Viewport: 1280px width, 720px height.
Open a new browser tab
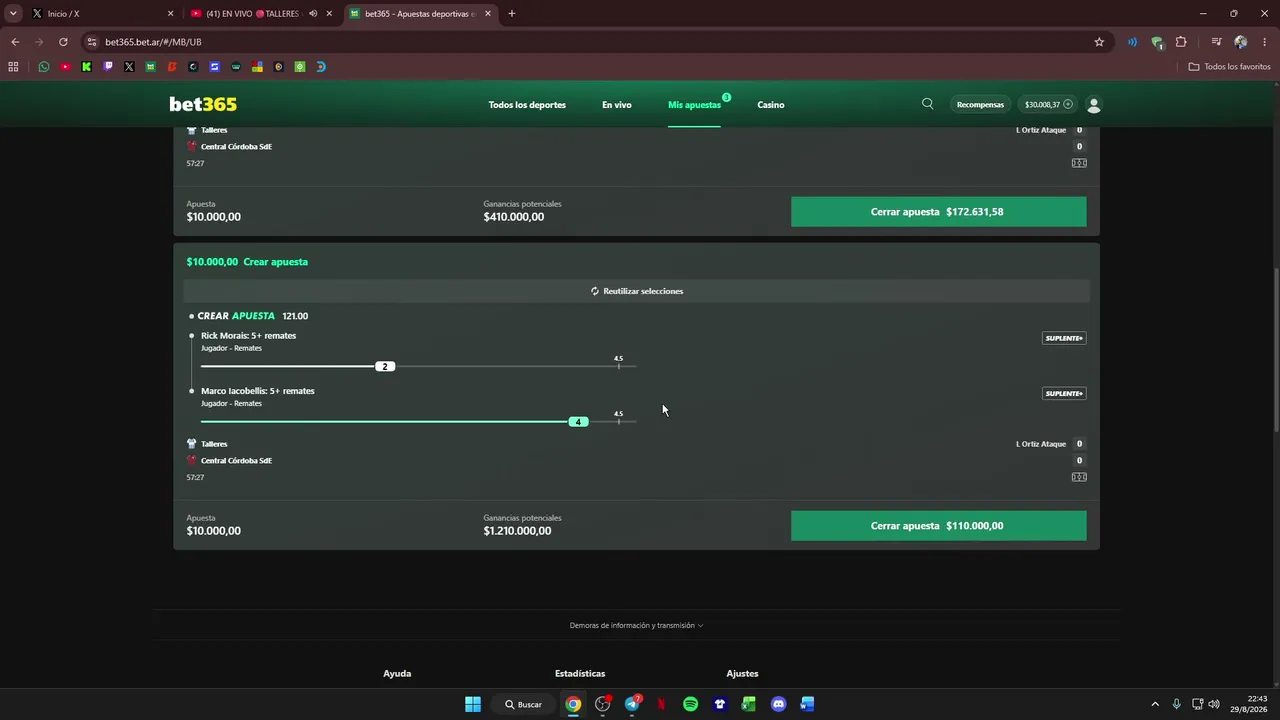[512, 14]
